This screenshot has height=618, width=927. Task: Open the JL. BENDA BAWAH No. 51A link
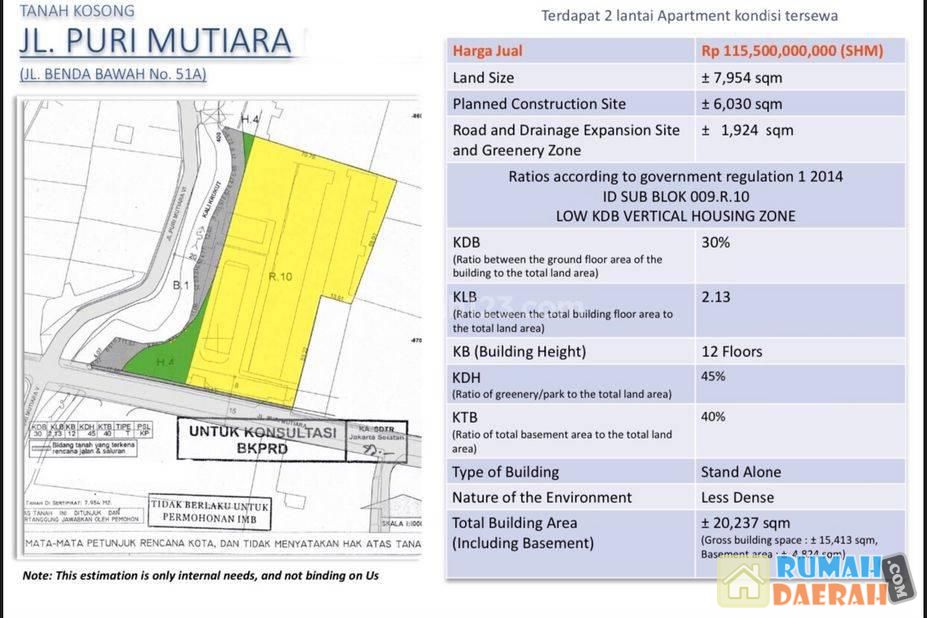[x=113, y=75]
